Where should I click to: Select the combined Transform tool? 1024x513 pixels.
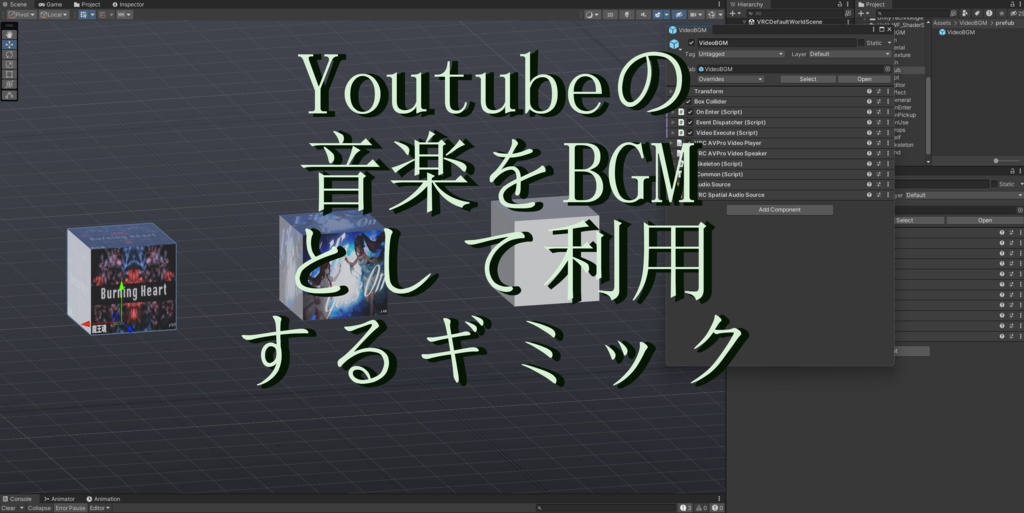pos(9,84)
